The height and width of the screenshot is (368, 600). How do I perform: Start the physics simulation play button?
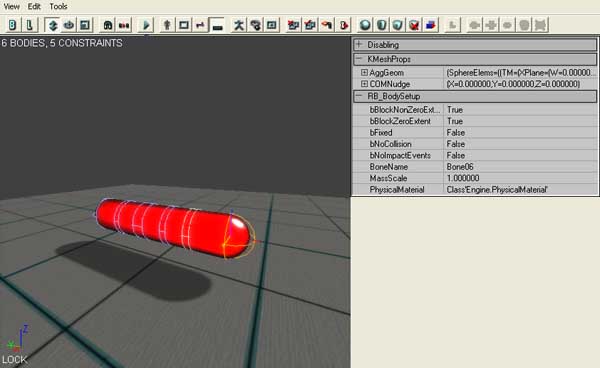click(x=146, y=25)
